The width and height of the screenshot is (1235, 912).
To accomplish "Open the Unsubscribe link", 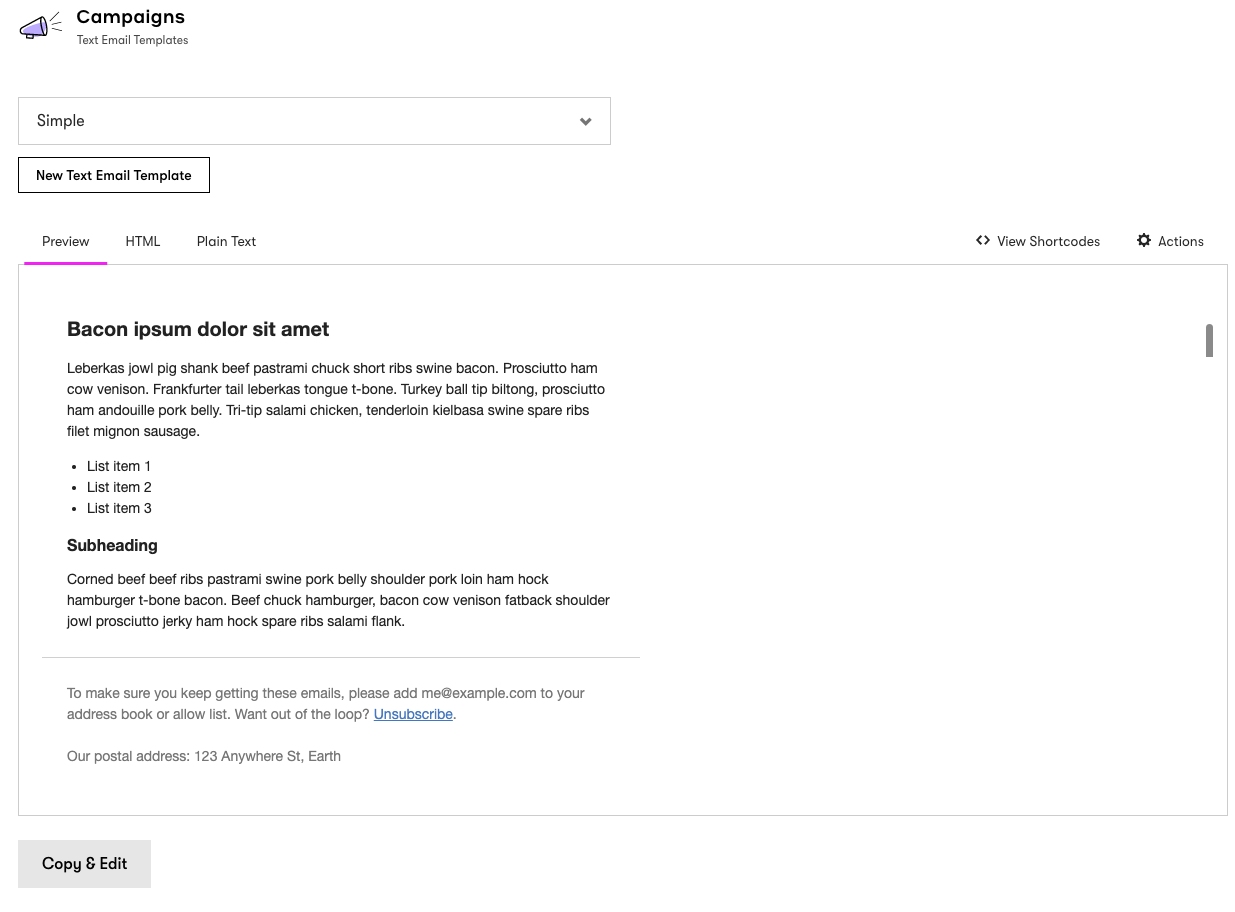I will point(413,714).
